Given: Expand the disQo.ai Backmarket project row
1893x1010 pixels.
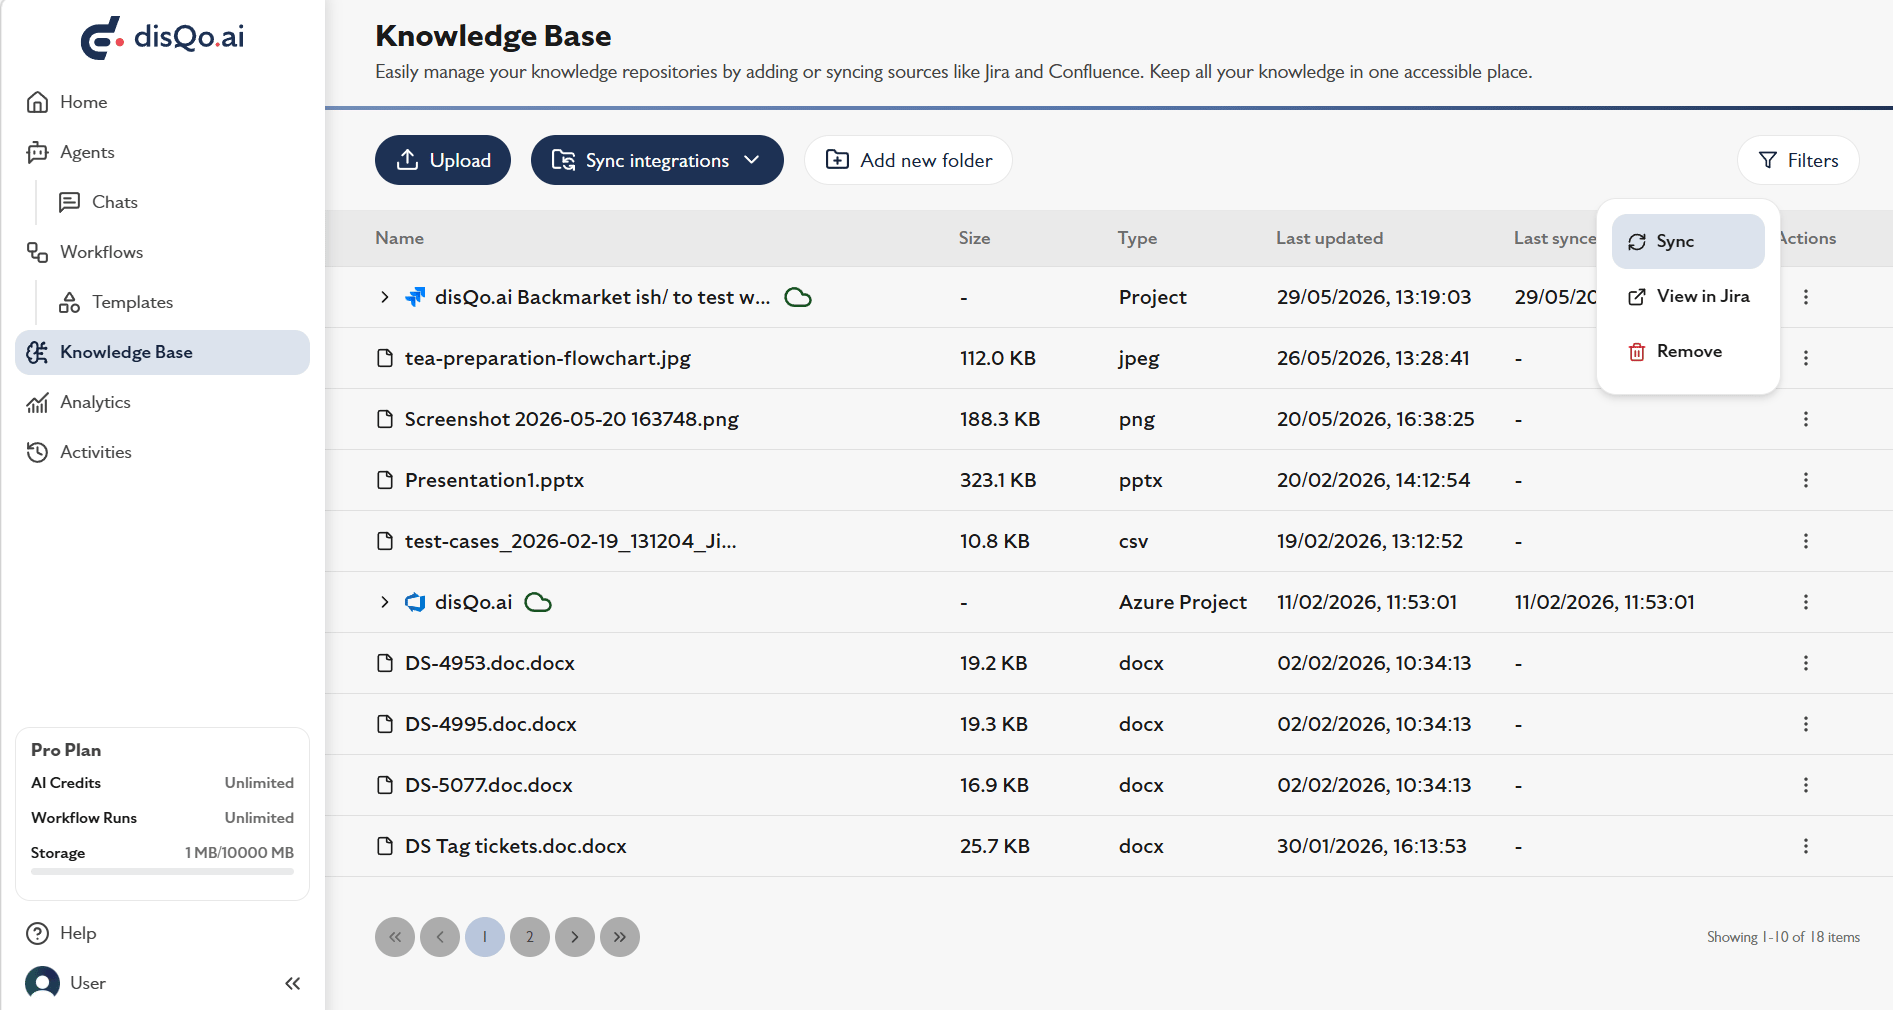Looking at the screenshot, I should click(384, 297).
